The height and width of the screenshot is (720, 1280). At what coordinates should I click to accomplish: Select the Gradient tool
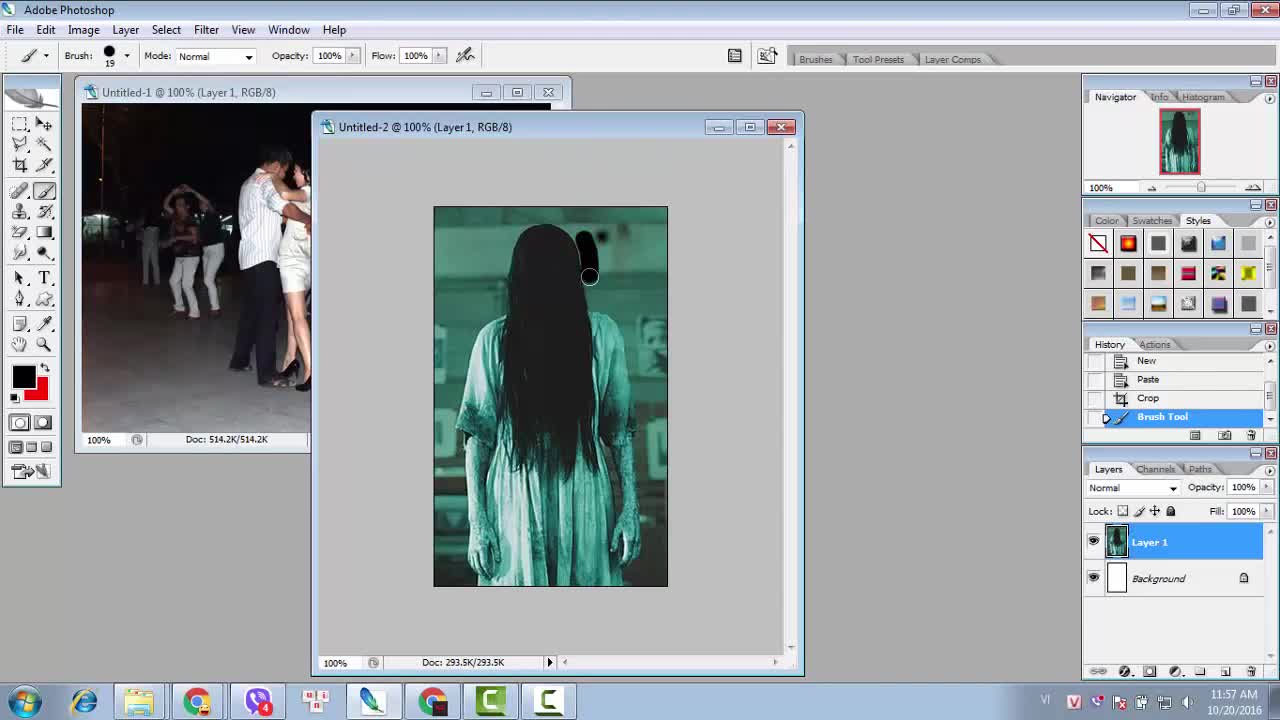click(44, 233)
